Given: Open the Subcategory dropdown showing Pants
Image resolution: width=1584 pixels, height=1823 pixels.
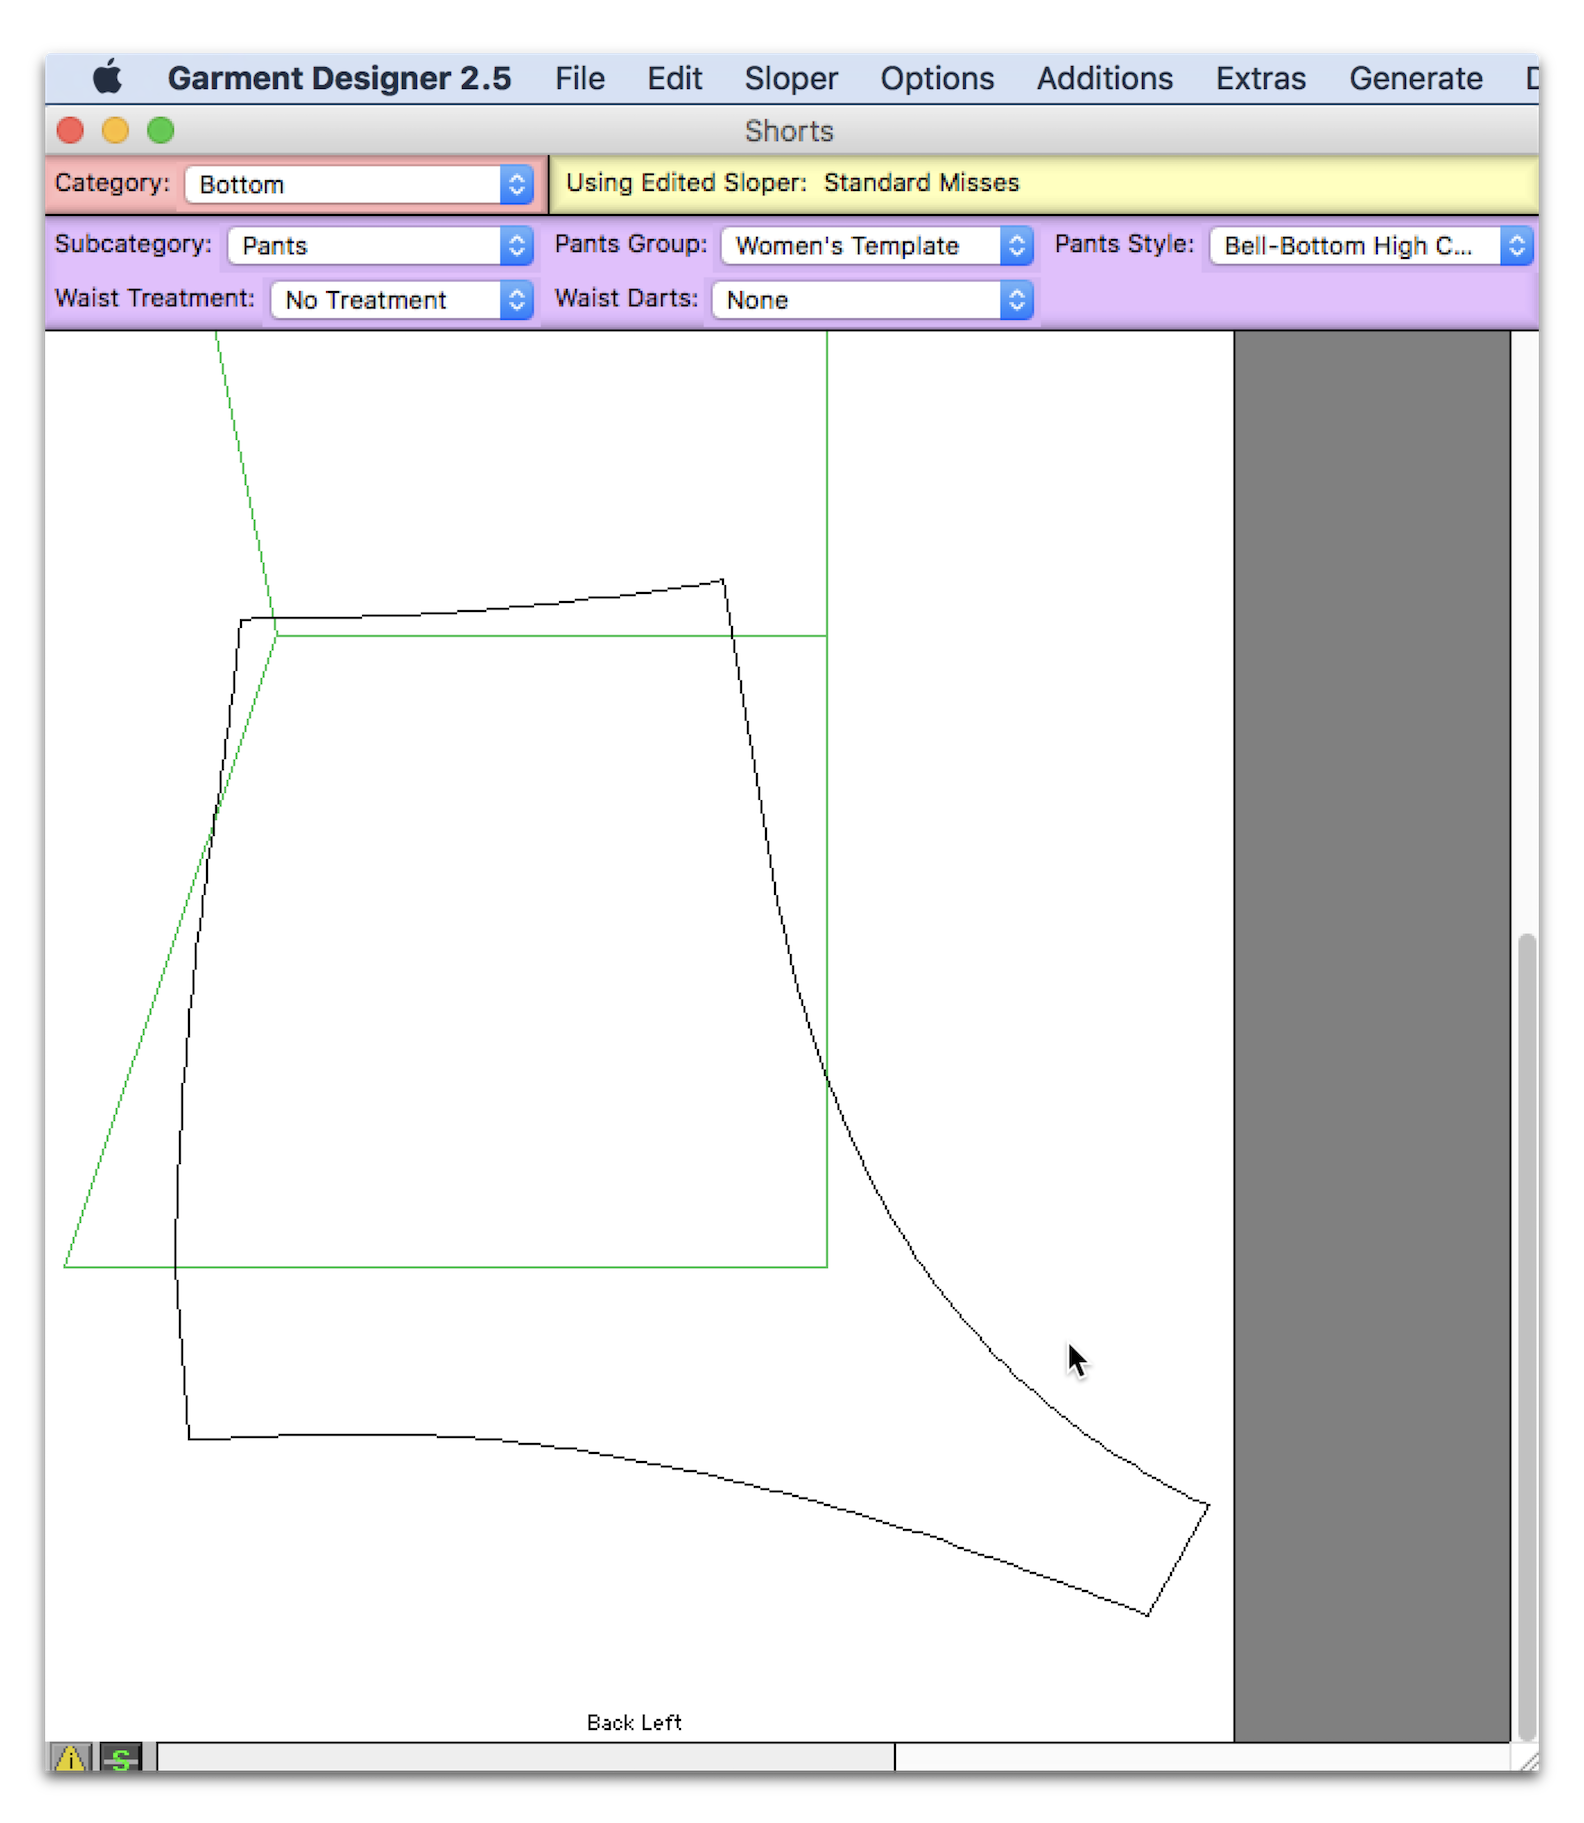Looking at the screenshot, I should (x=381, y=246).
